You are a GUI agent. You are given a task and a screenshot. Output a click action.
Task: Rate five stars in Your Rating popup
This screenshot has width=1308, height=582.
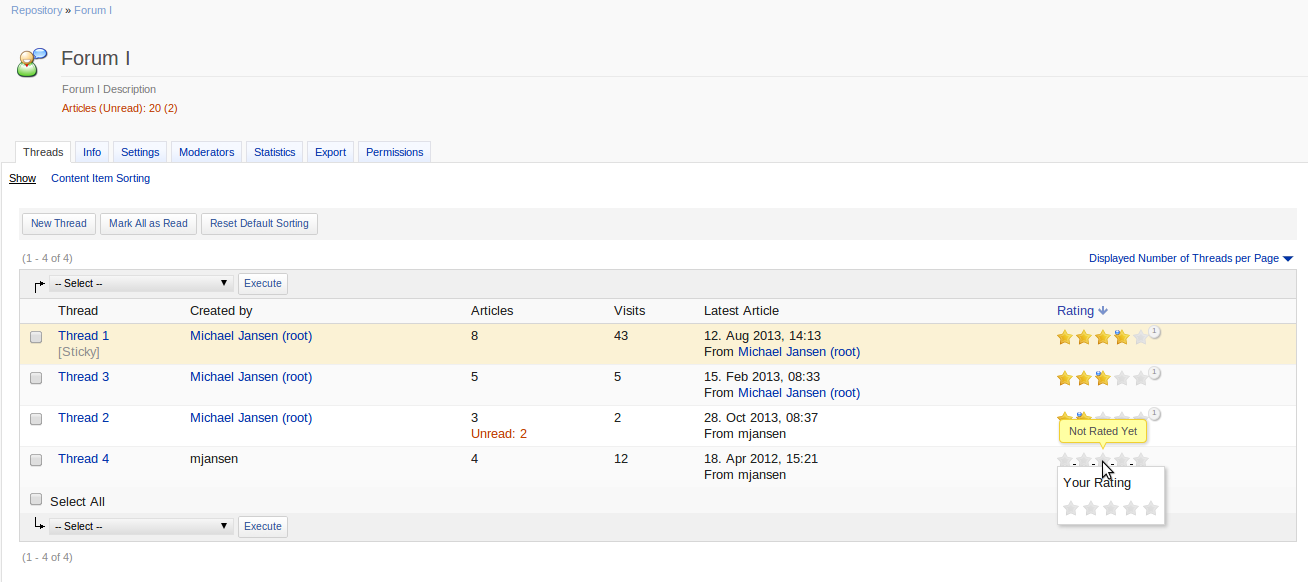[1150, 508]
